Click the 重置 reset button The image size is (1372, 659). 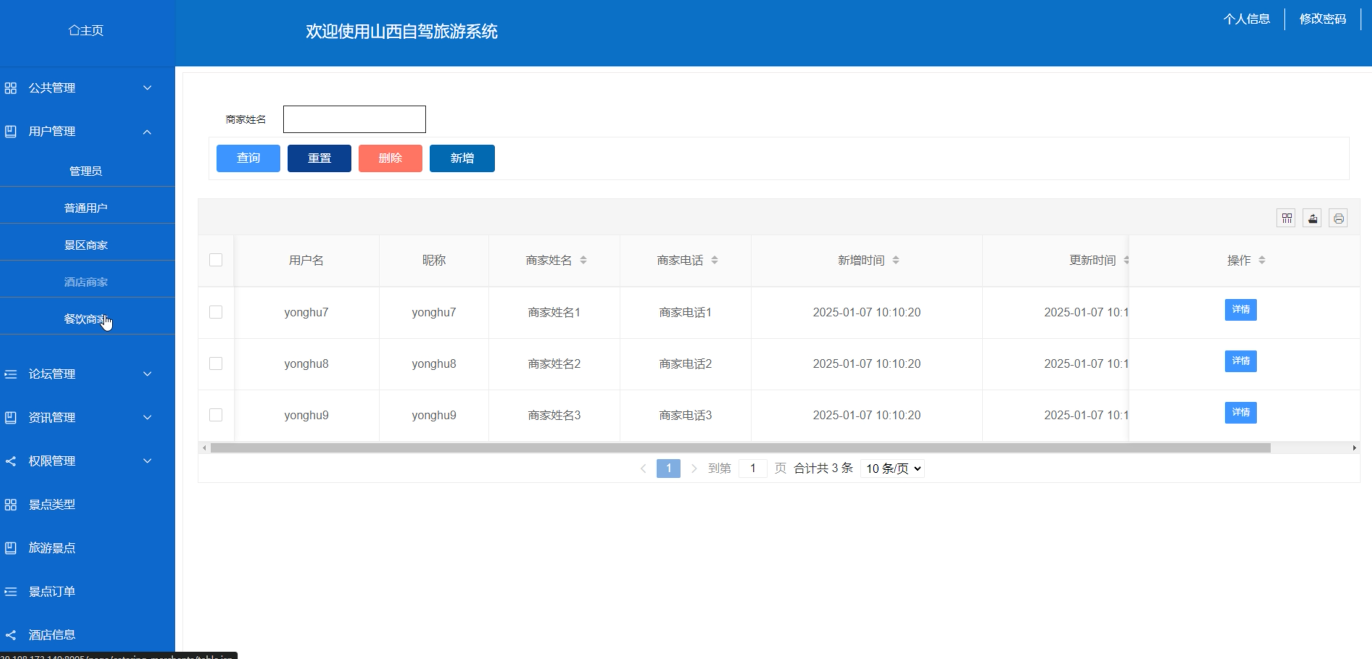(x=319, y=158)
